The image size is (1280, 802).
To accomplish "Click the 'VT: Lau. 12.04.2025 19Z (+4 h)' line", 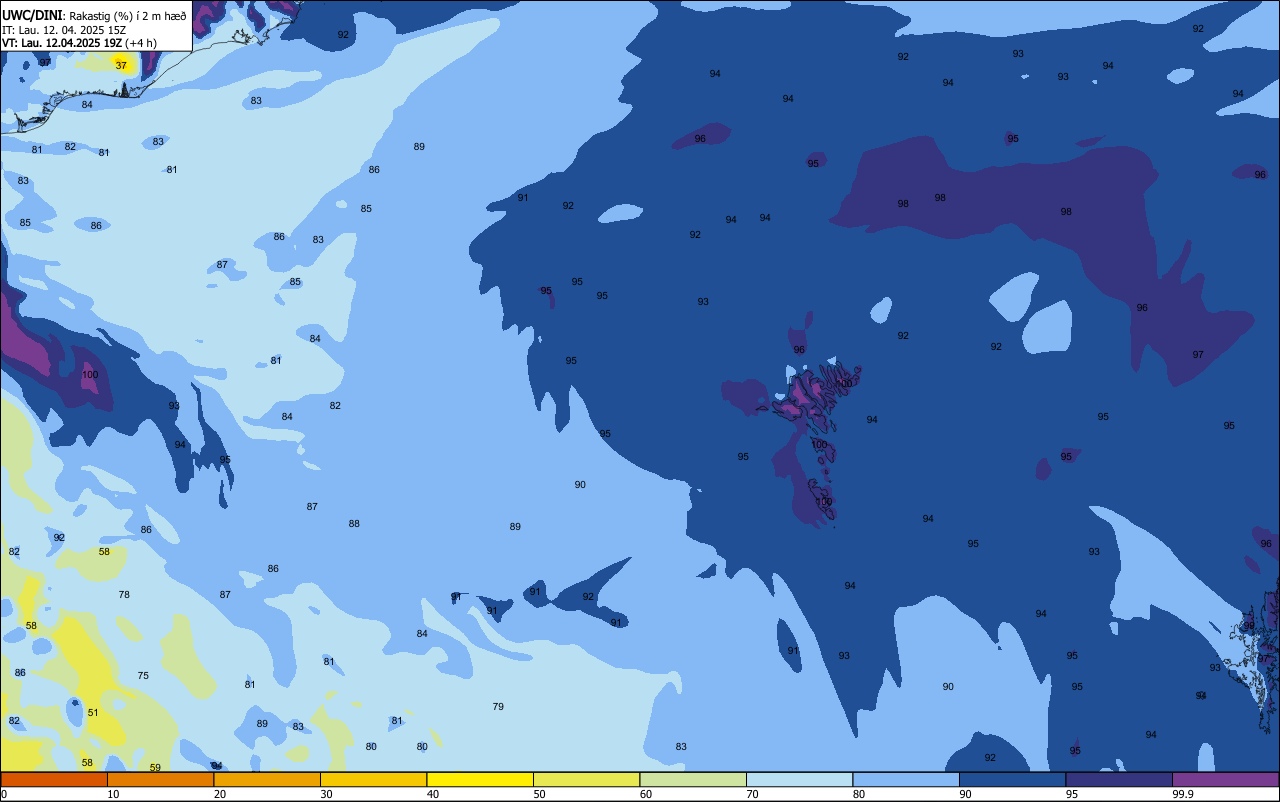I will (79, 43).
